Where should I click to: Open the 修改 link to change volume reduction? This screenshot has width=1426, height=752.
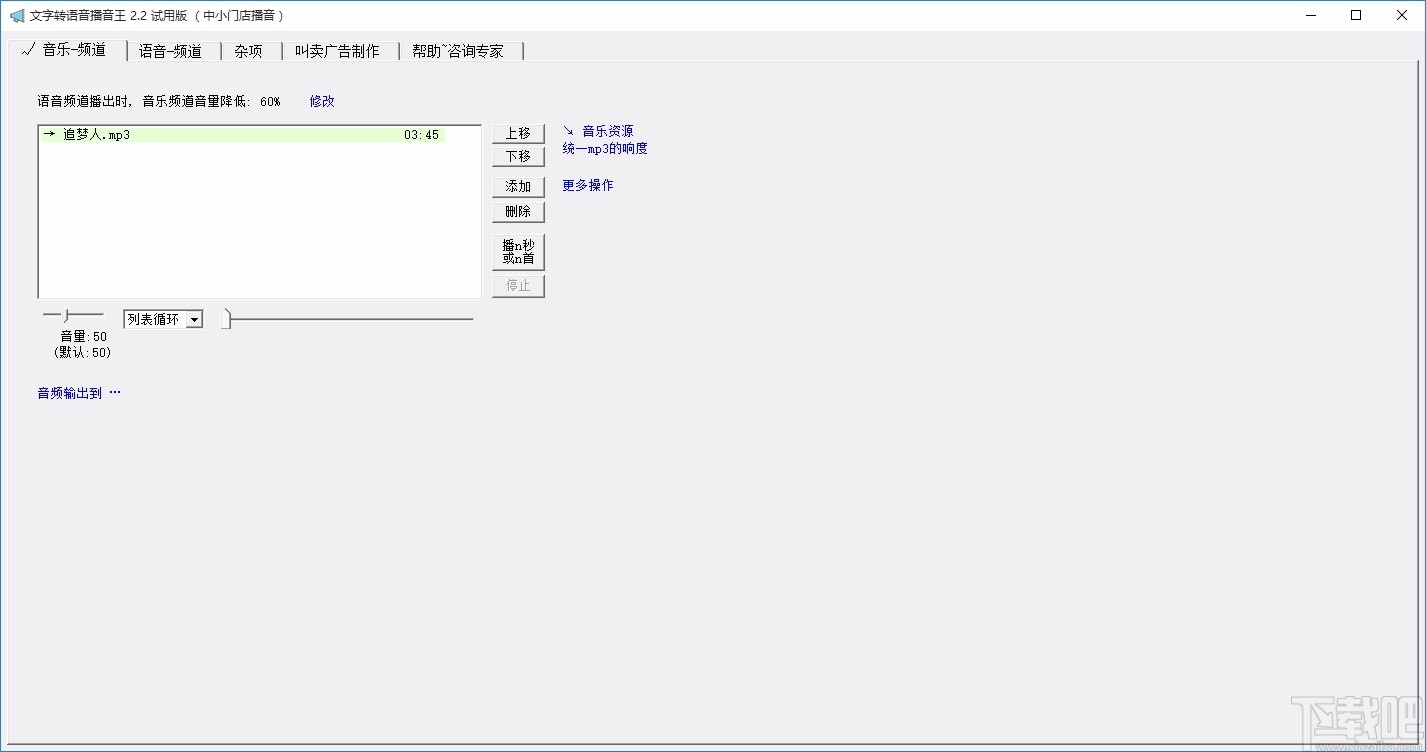[321, 101]
